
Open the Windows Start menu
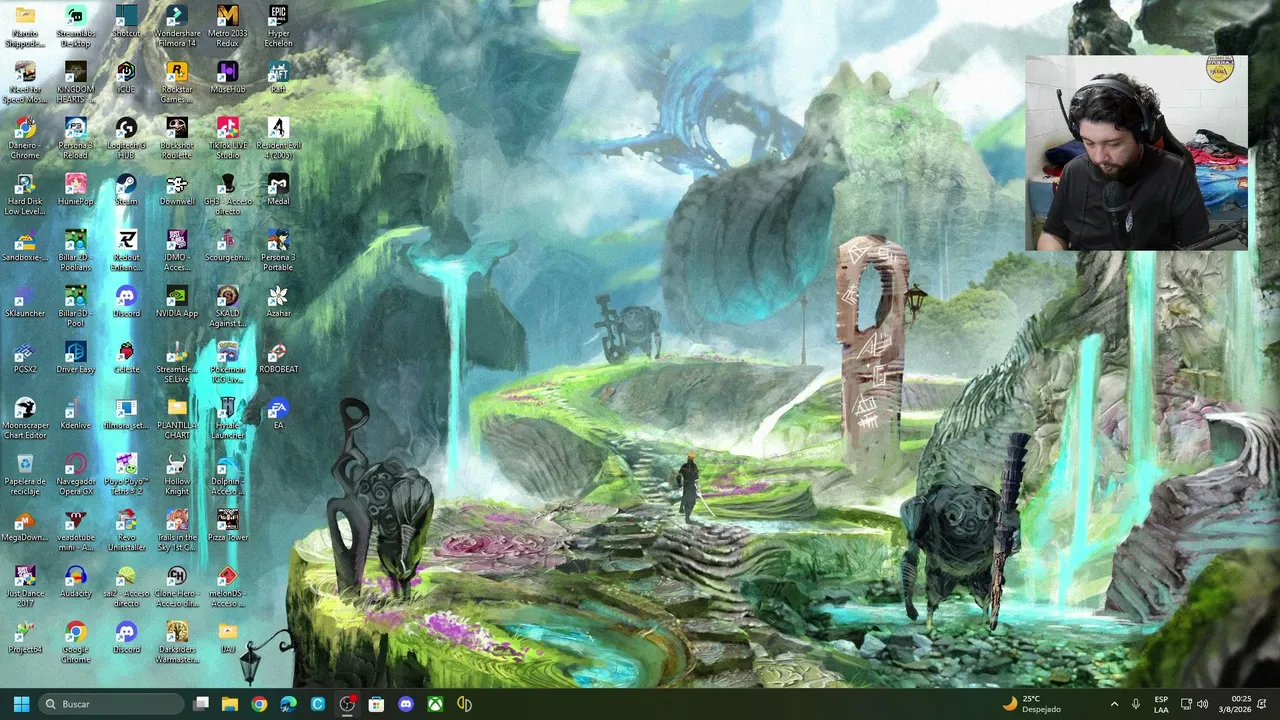[x=21, y=704]
